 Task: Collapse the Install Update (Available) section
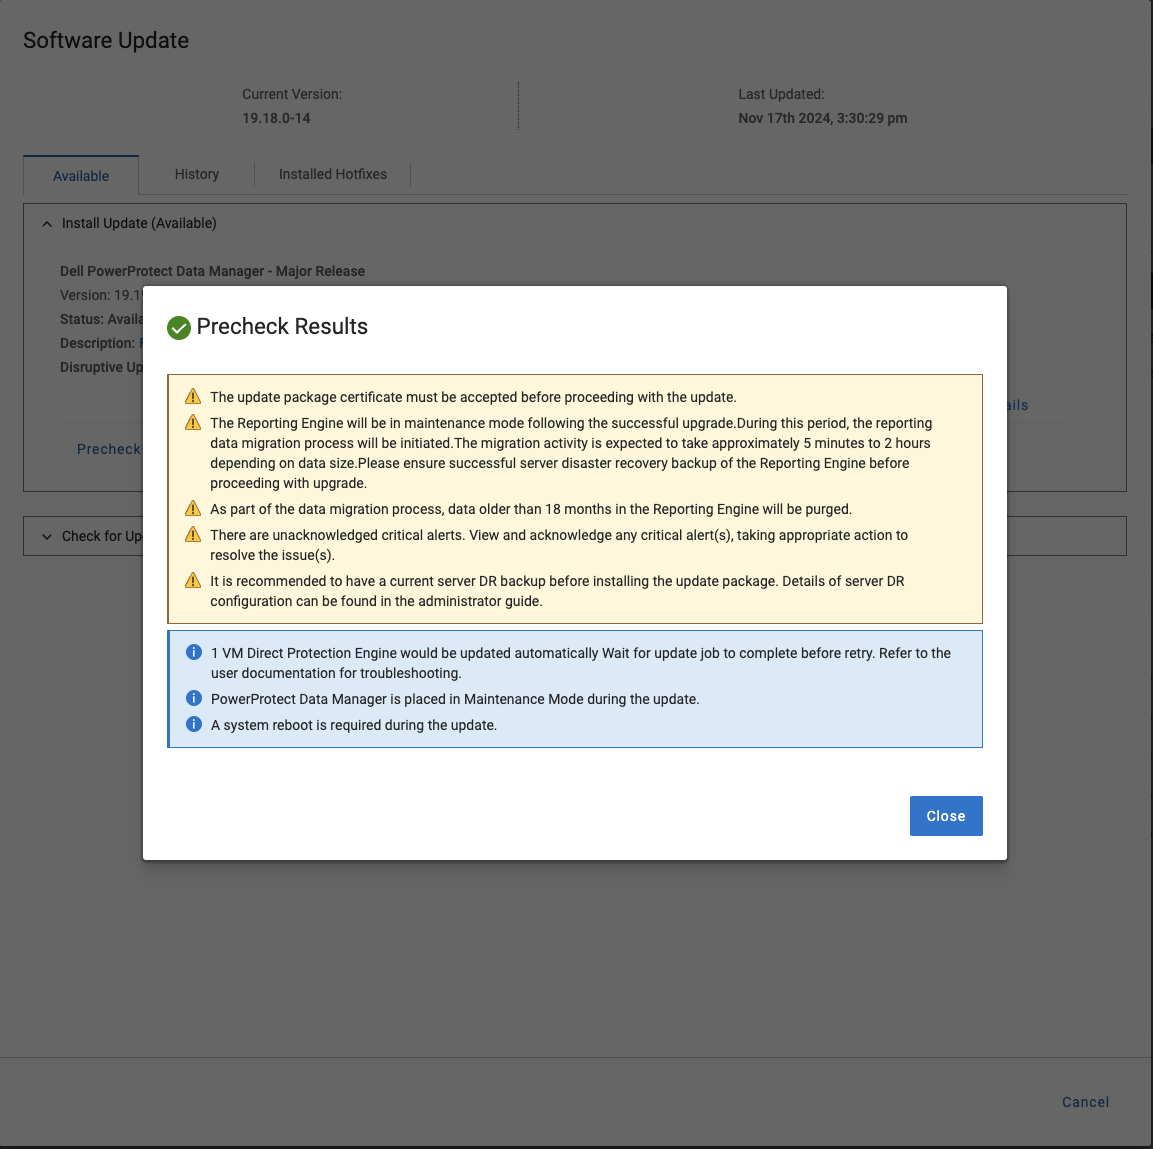pos(47,223)
